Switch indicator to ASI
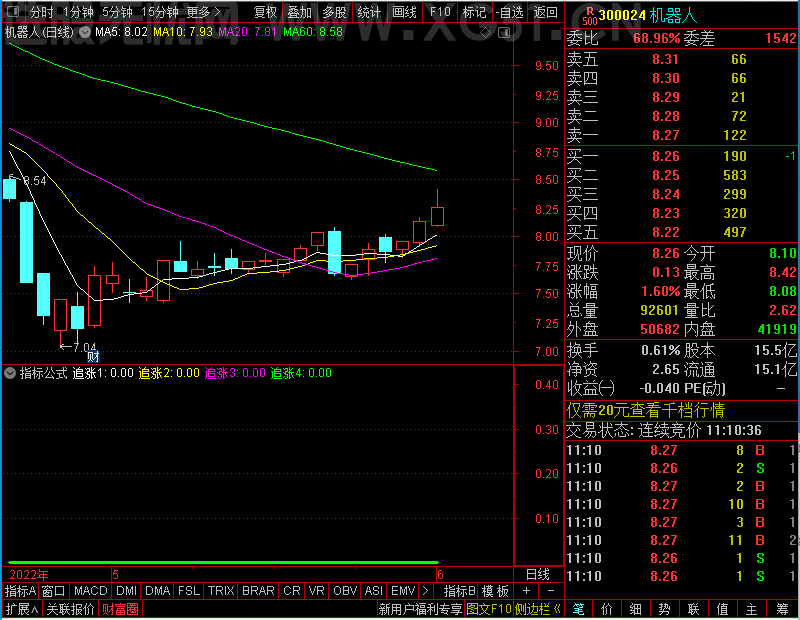This screenshot has width=800, height=620. pyautogui.click(x=373, y=591)
